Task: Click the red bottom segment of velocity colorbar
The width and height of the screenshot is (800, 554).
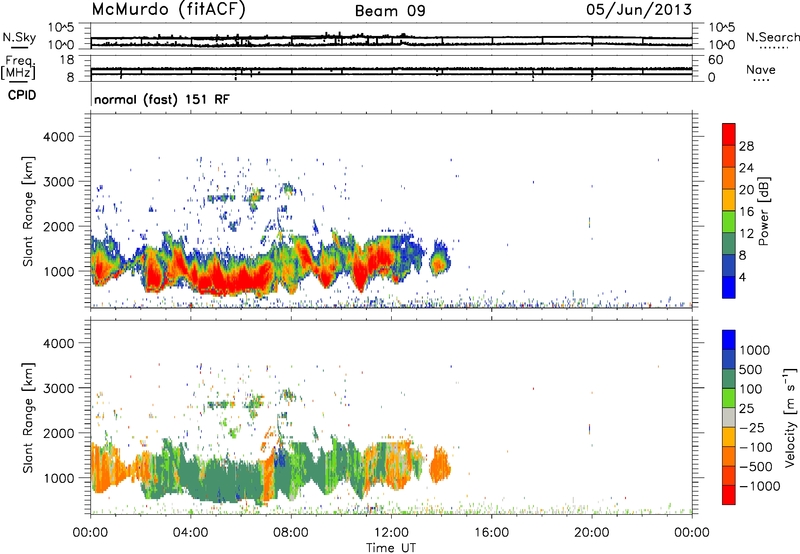Action: [x=729, y=495]
